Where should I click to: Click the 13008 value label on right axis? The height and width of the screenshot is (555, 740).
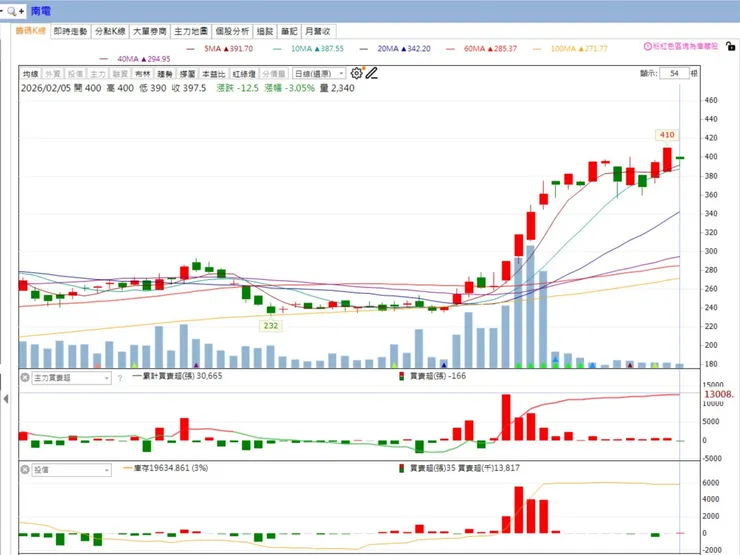click(x=718, y=394)
